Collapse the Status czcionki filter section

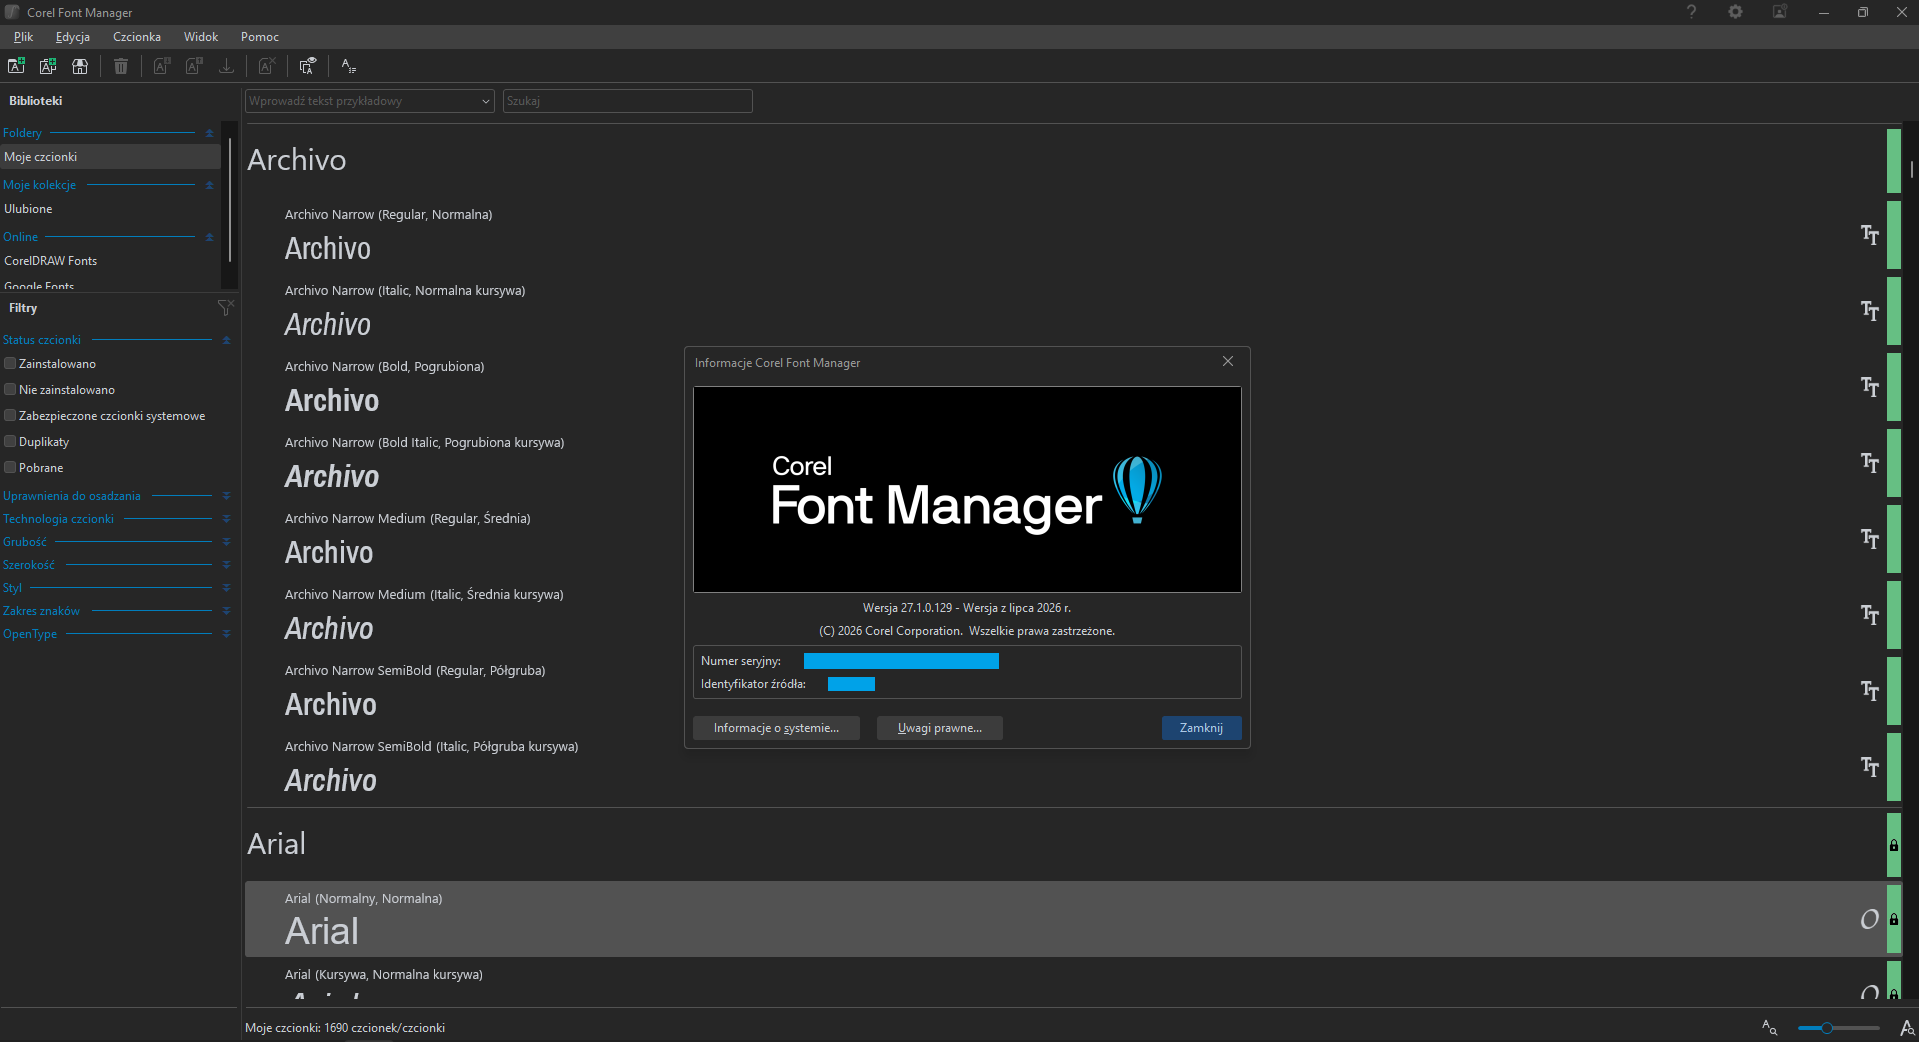tap(226, 340)
